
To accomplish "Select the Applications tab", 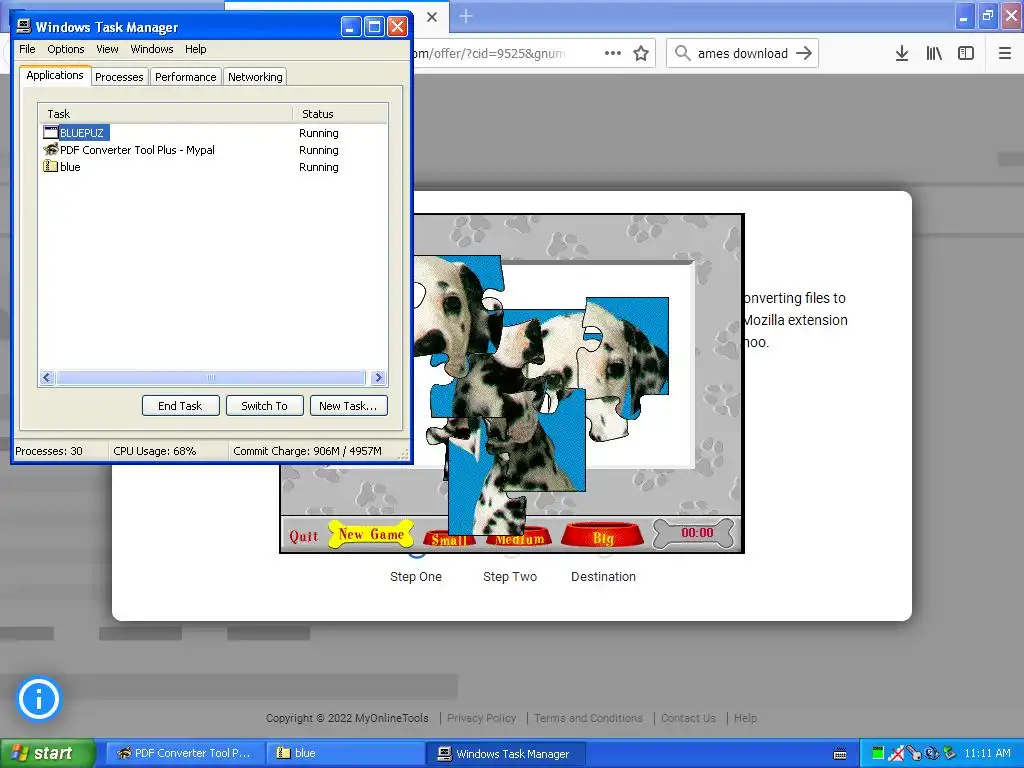I will pos(55,75).
